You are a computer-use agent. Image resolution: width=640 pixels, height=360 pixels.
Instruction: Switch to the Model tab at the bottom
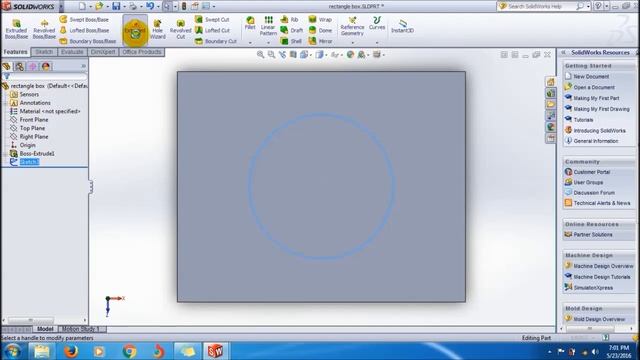tap(45, 329)
